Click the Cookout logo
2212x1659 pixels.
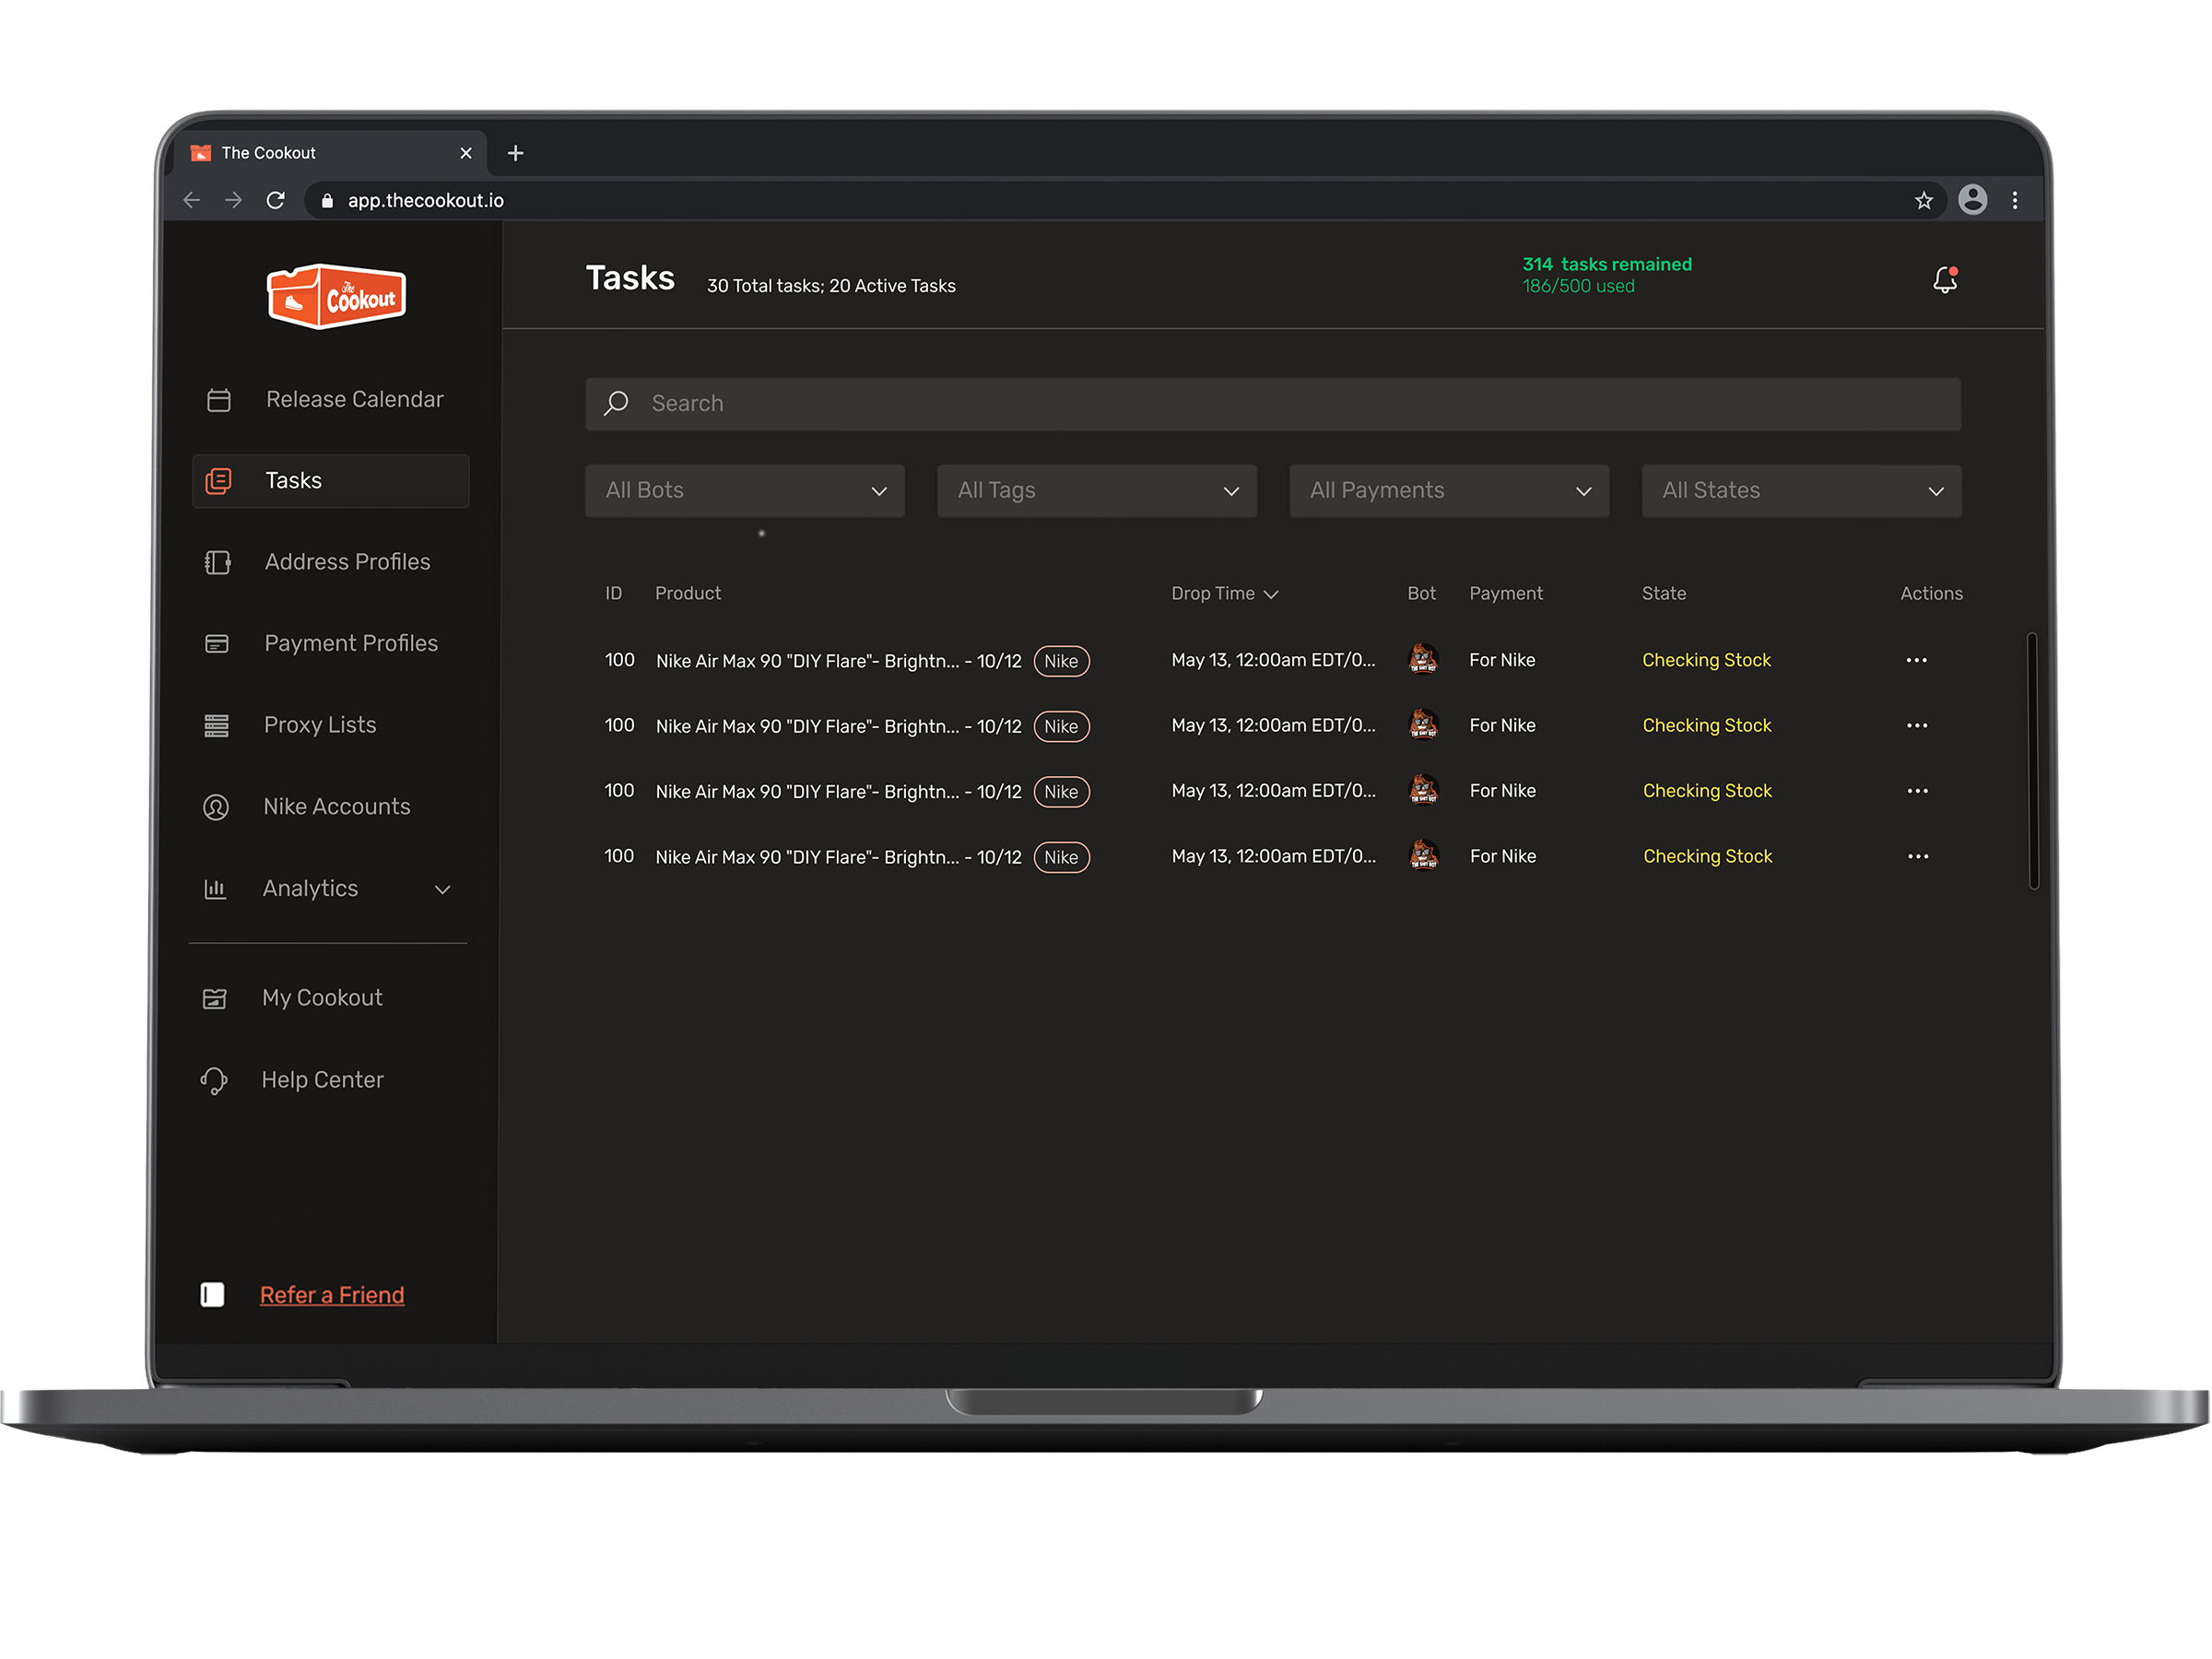coord(336,295)
